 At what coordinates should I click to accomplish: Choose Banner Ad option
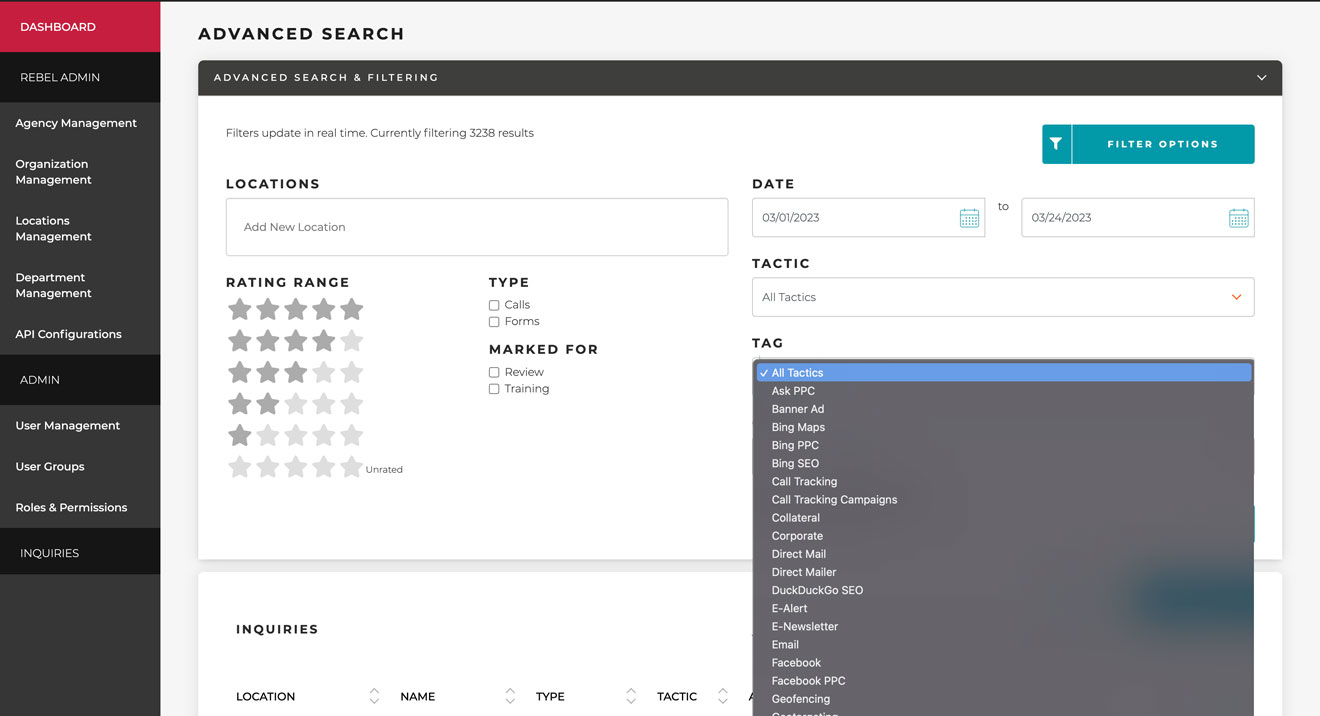point(1004,409)
